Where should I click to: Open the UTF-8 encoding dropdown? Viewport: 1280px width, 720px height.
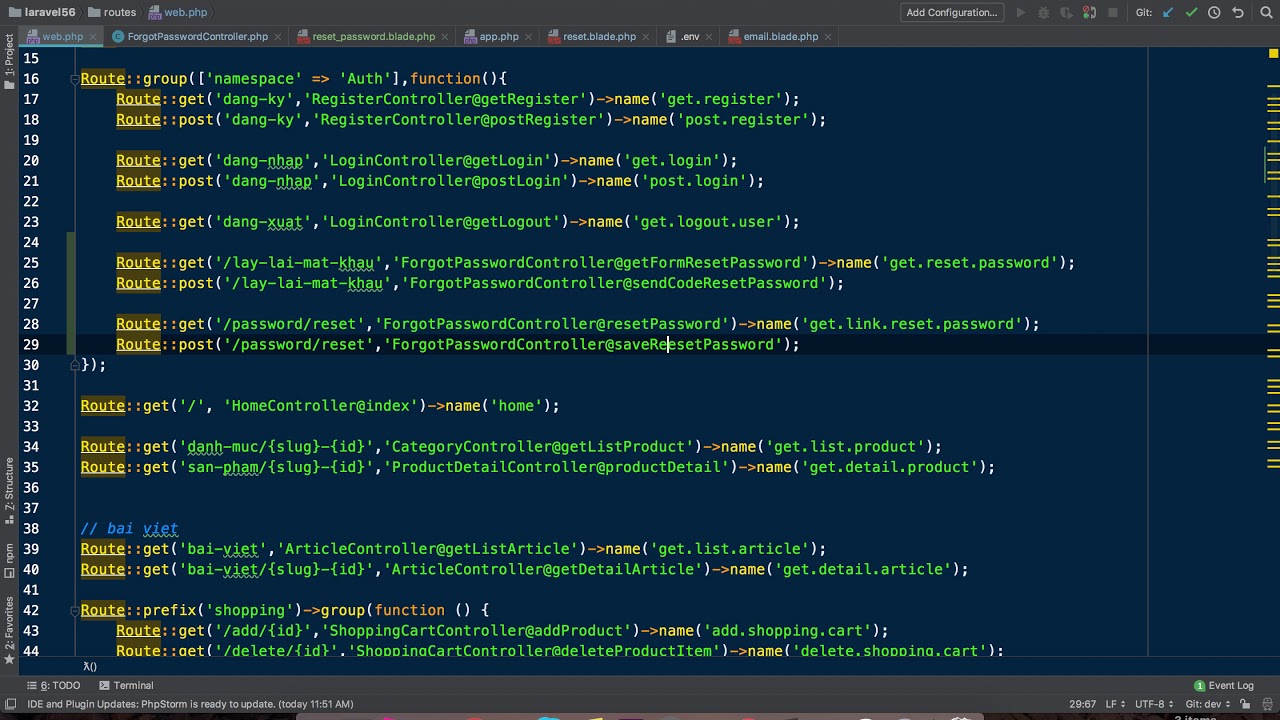pos(1152,704)
